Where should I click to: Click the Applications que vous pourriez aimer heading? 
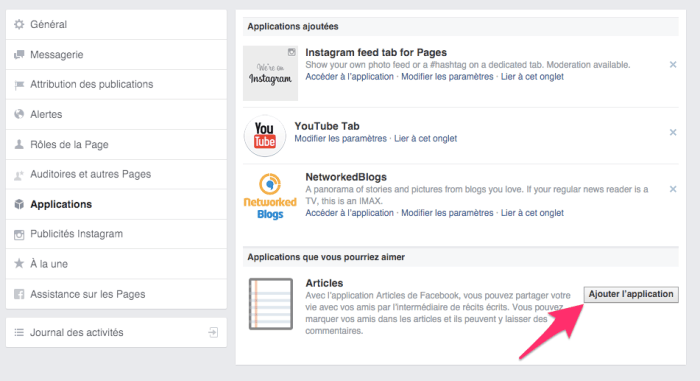(x=326, y=257)
